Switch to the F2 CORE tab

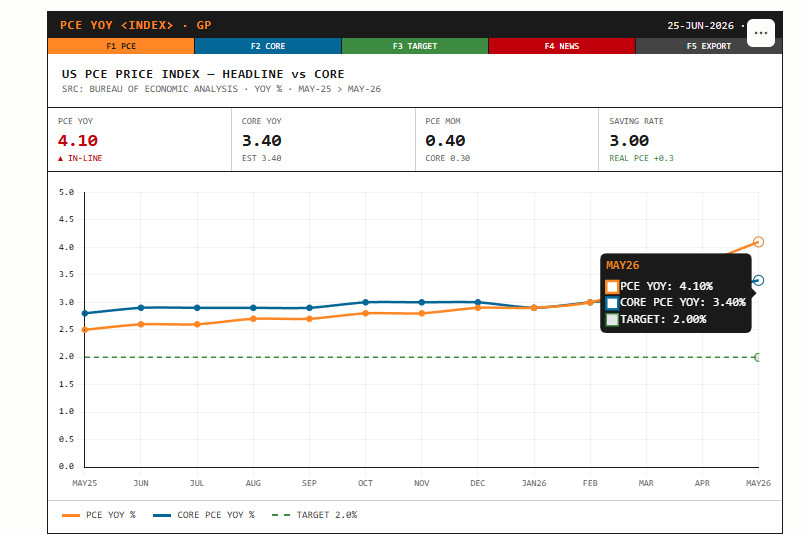click(x=268, y=46)
